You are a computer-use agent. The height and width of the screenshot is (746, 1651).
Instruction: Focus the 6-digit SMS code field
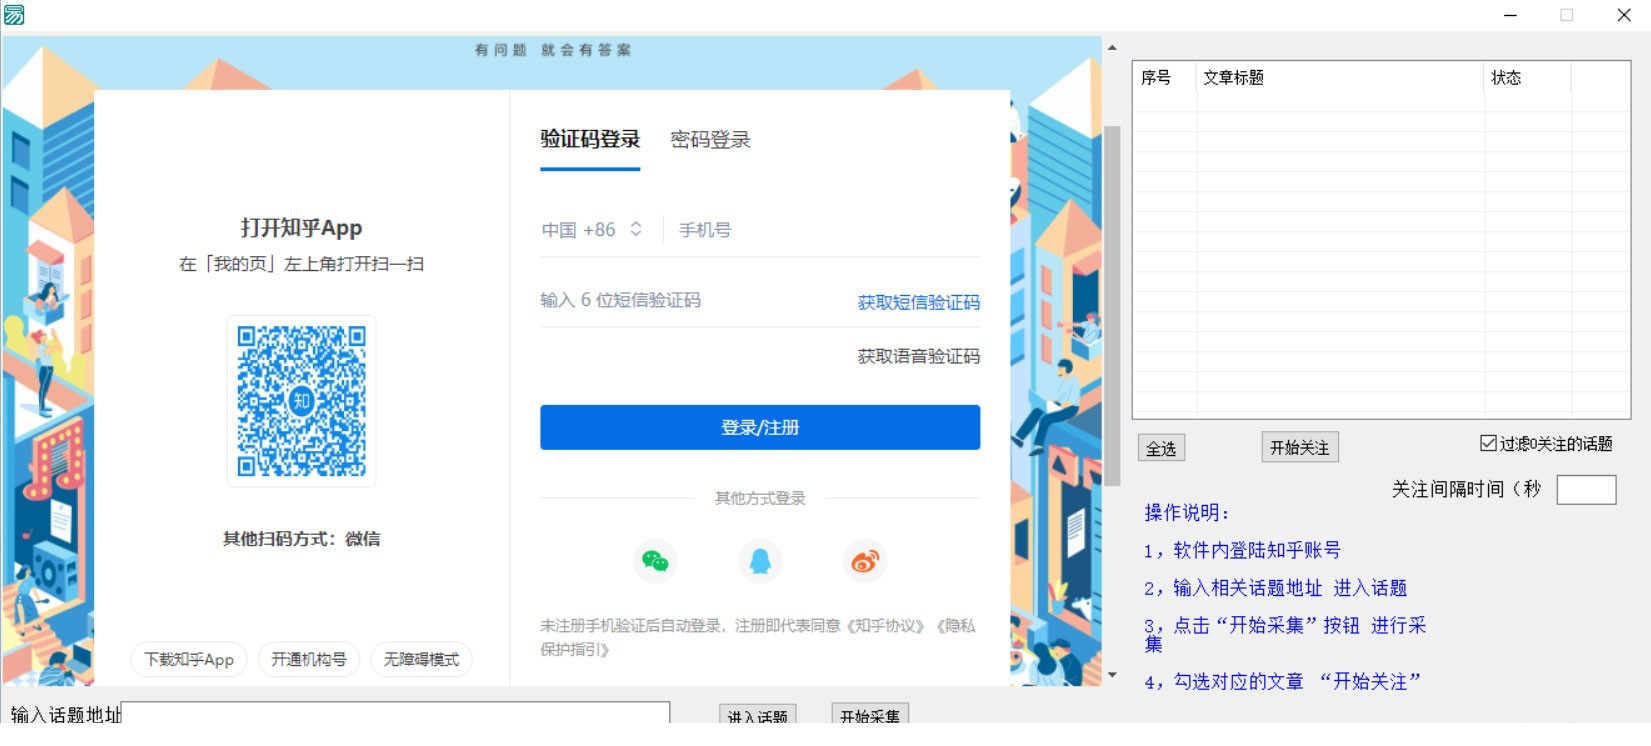[x=690, y=300]
